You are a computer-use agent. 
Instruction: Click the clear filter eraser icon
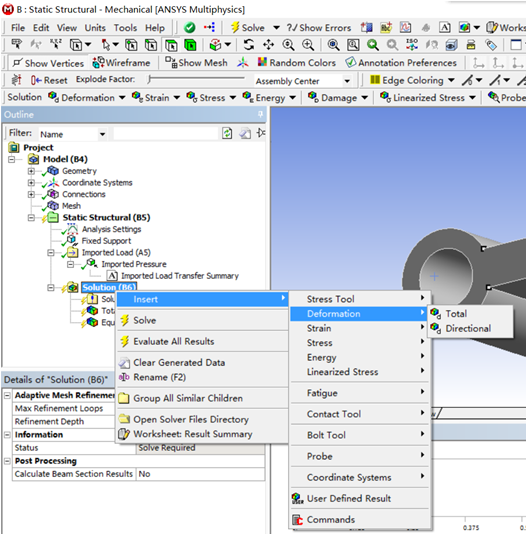point(245,133)
